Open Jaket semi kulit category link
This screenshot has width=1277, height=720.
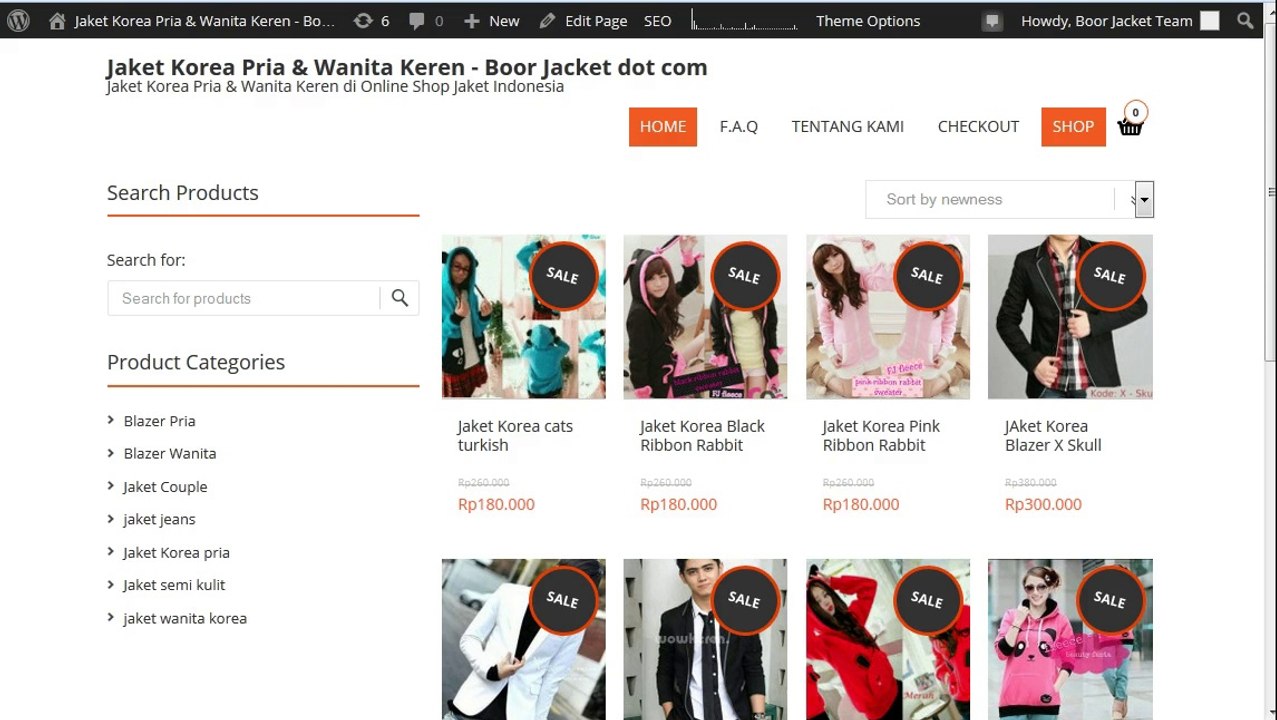pyautogui.click(x=174, y=585)
